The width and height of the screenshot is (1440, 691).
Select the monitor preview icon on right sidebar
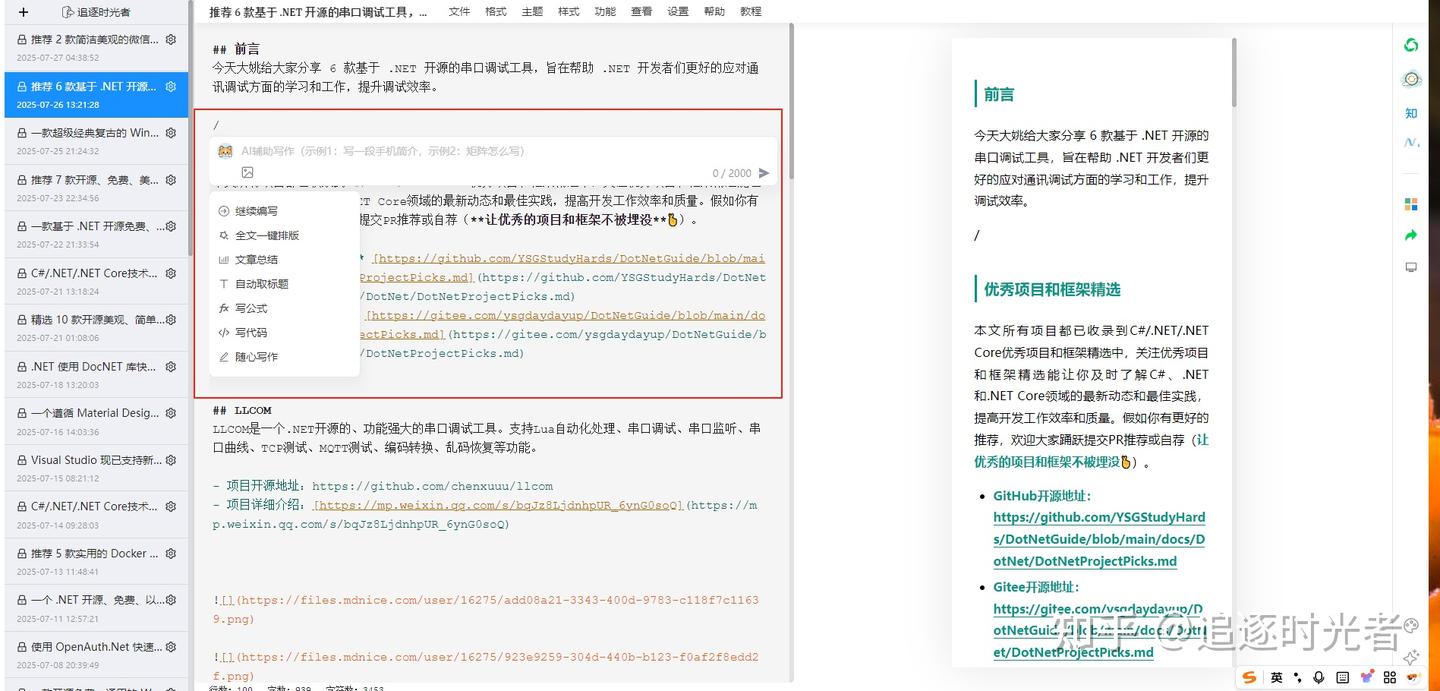[1410, 267]
